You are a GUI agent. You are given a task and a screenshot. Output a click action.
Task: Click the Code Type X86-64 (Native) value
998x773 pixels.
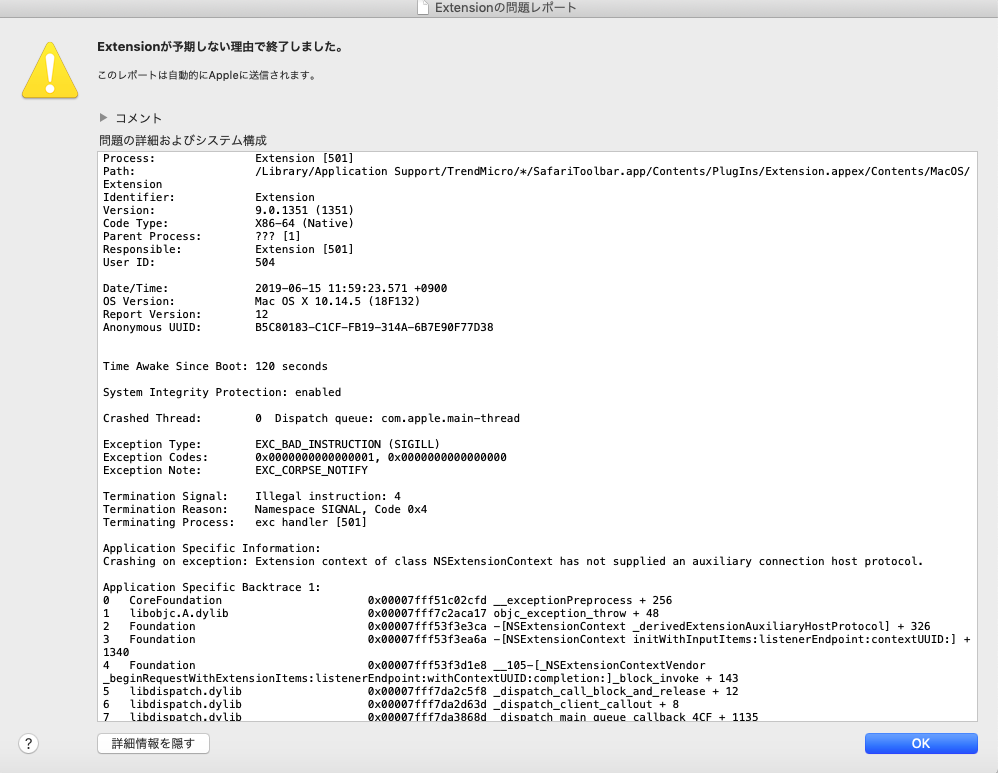304,223
